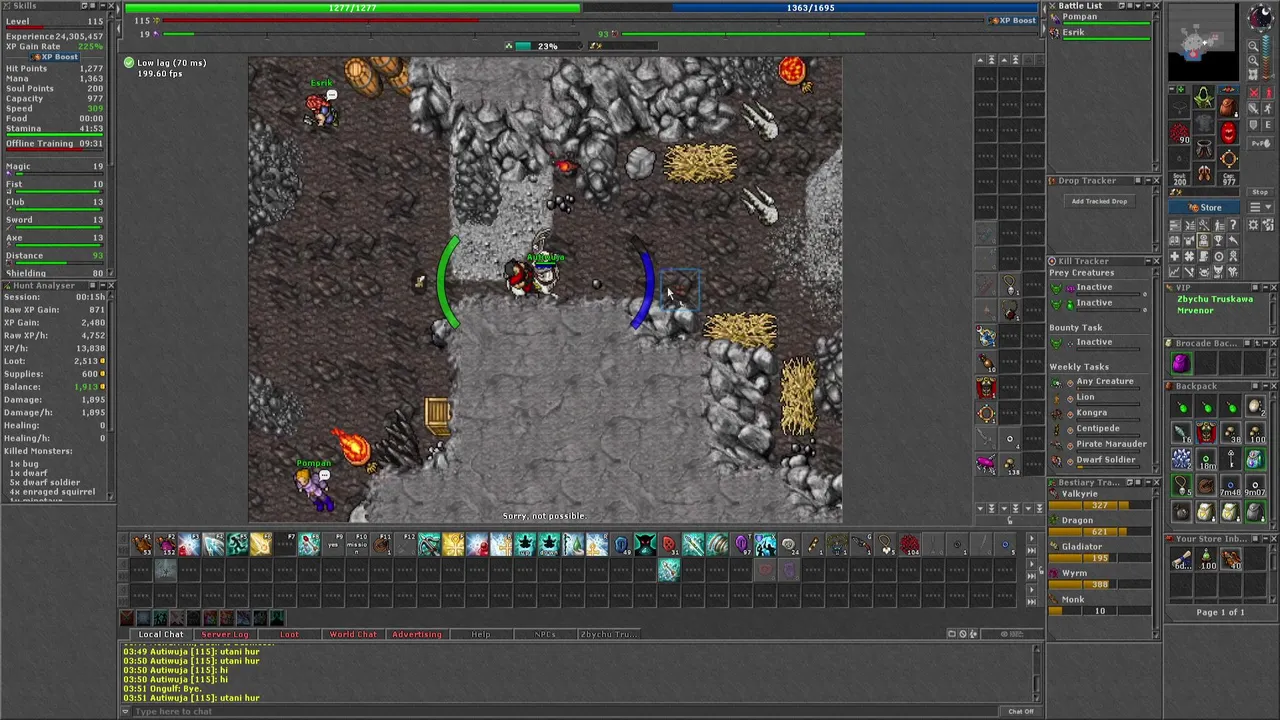Collapse the Battle List panel
Screen dimensions: 1280x720
pyautogui.click(x=1148, y=6)
